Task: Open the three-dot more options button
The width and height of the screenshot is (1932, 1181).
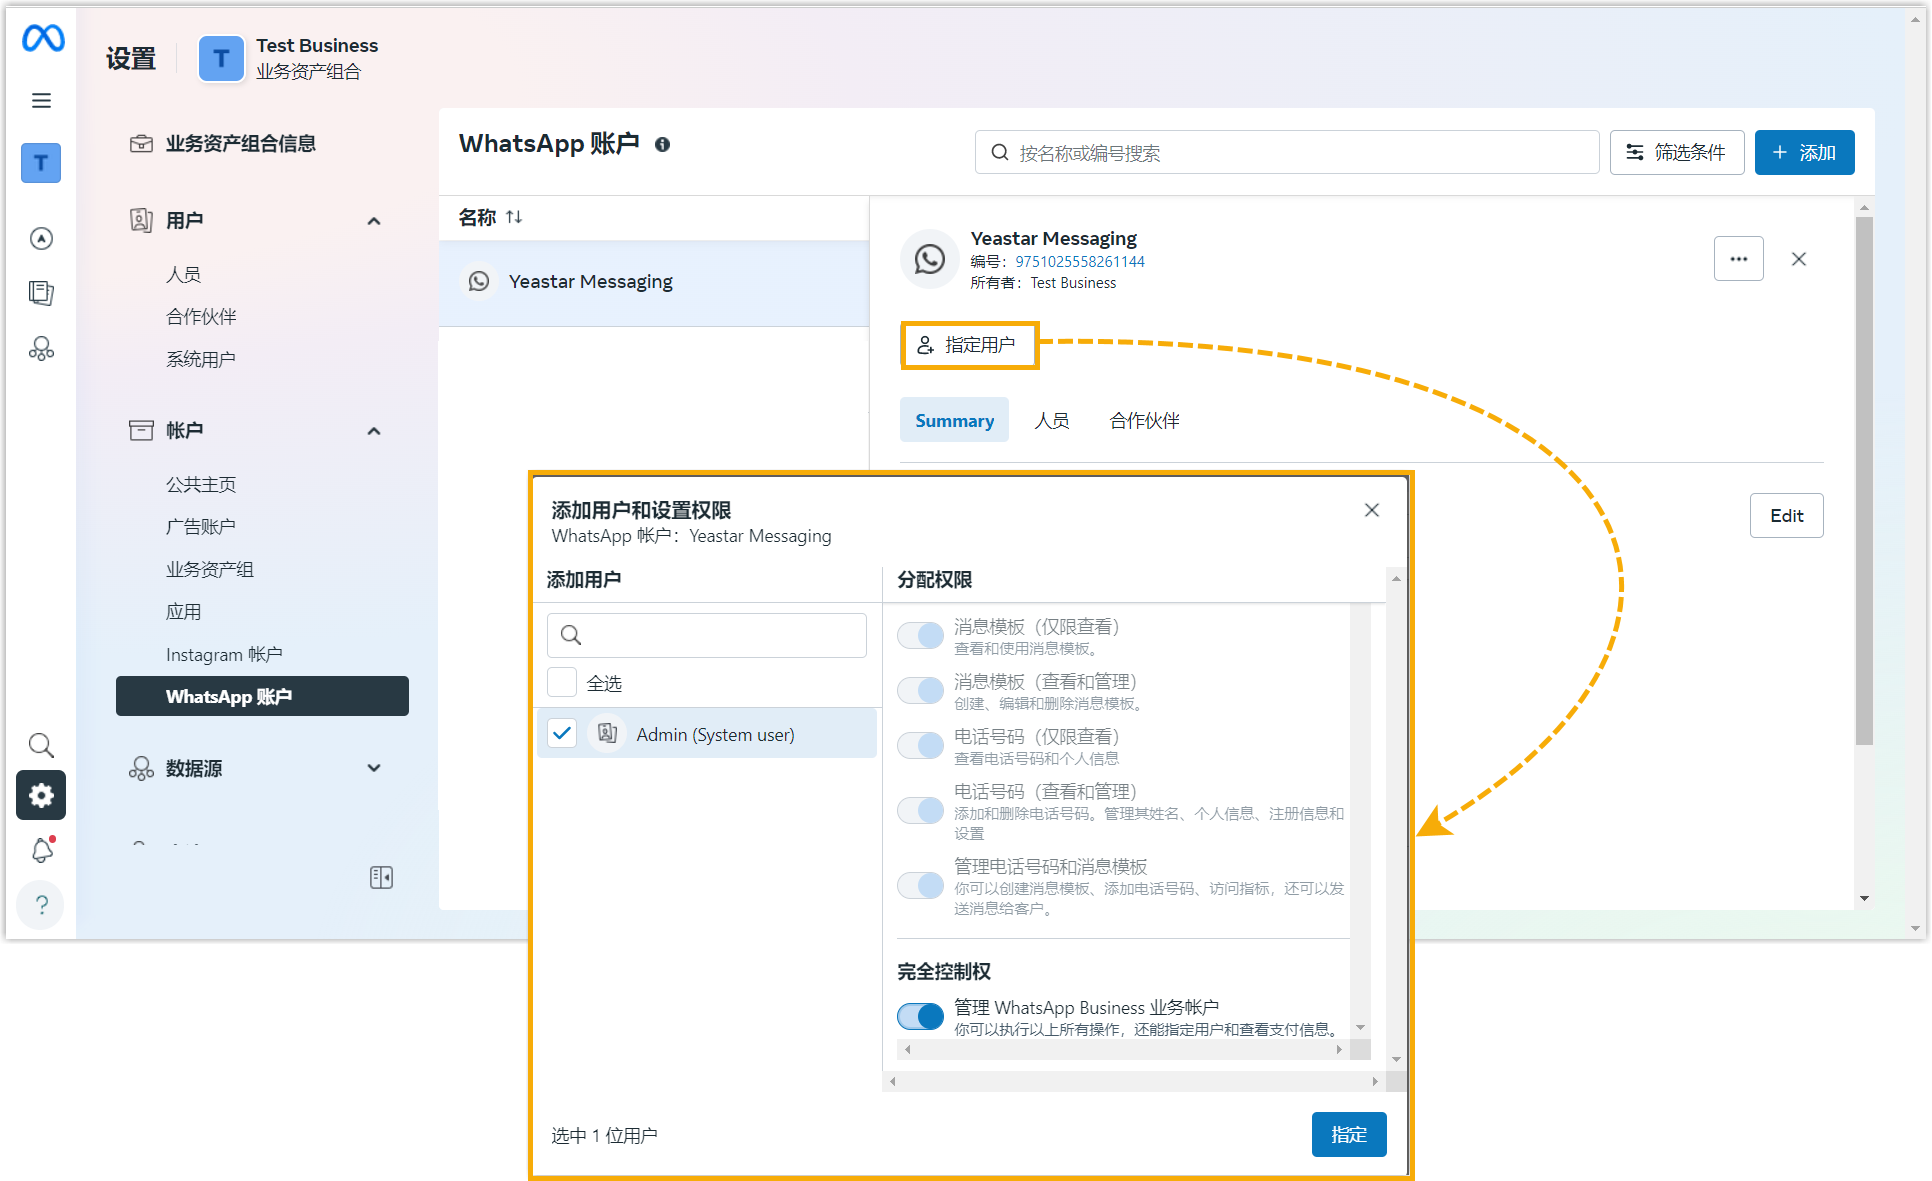Action: [1738, 259]
